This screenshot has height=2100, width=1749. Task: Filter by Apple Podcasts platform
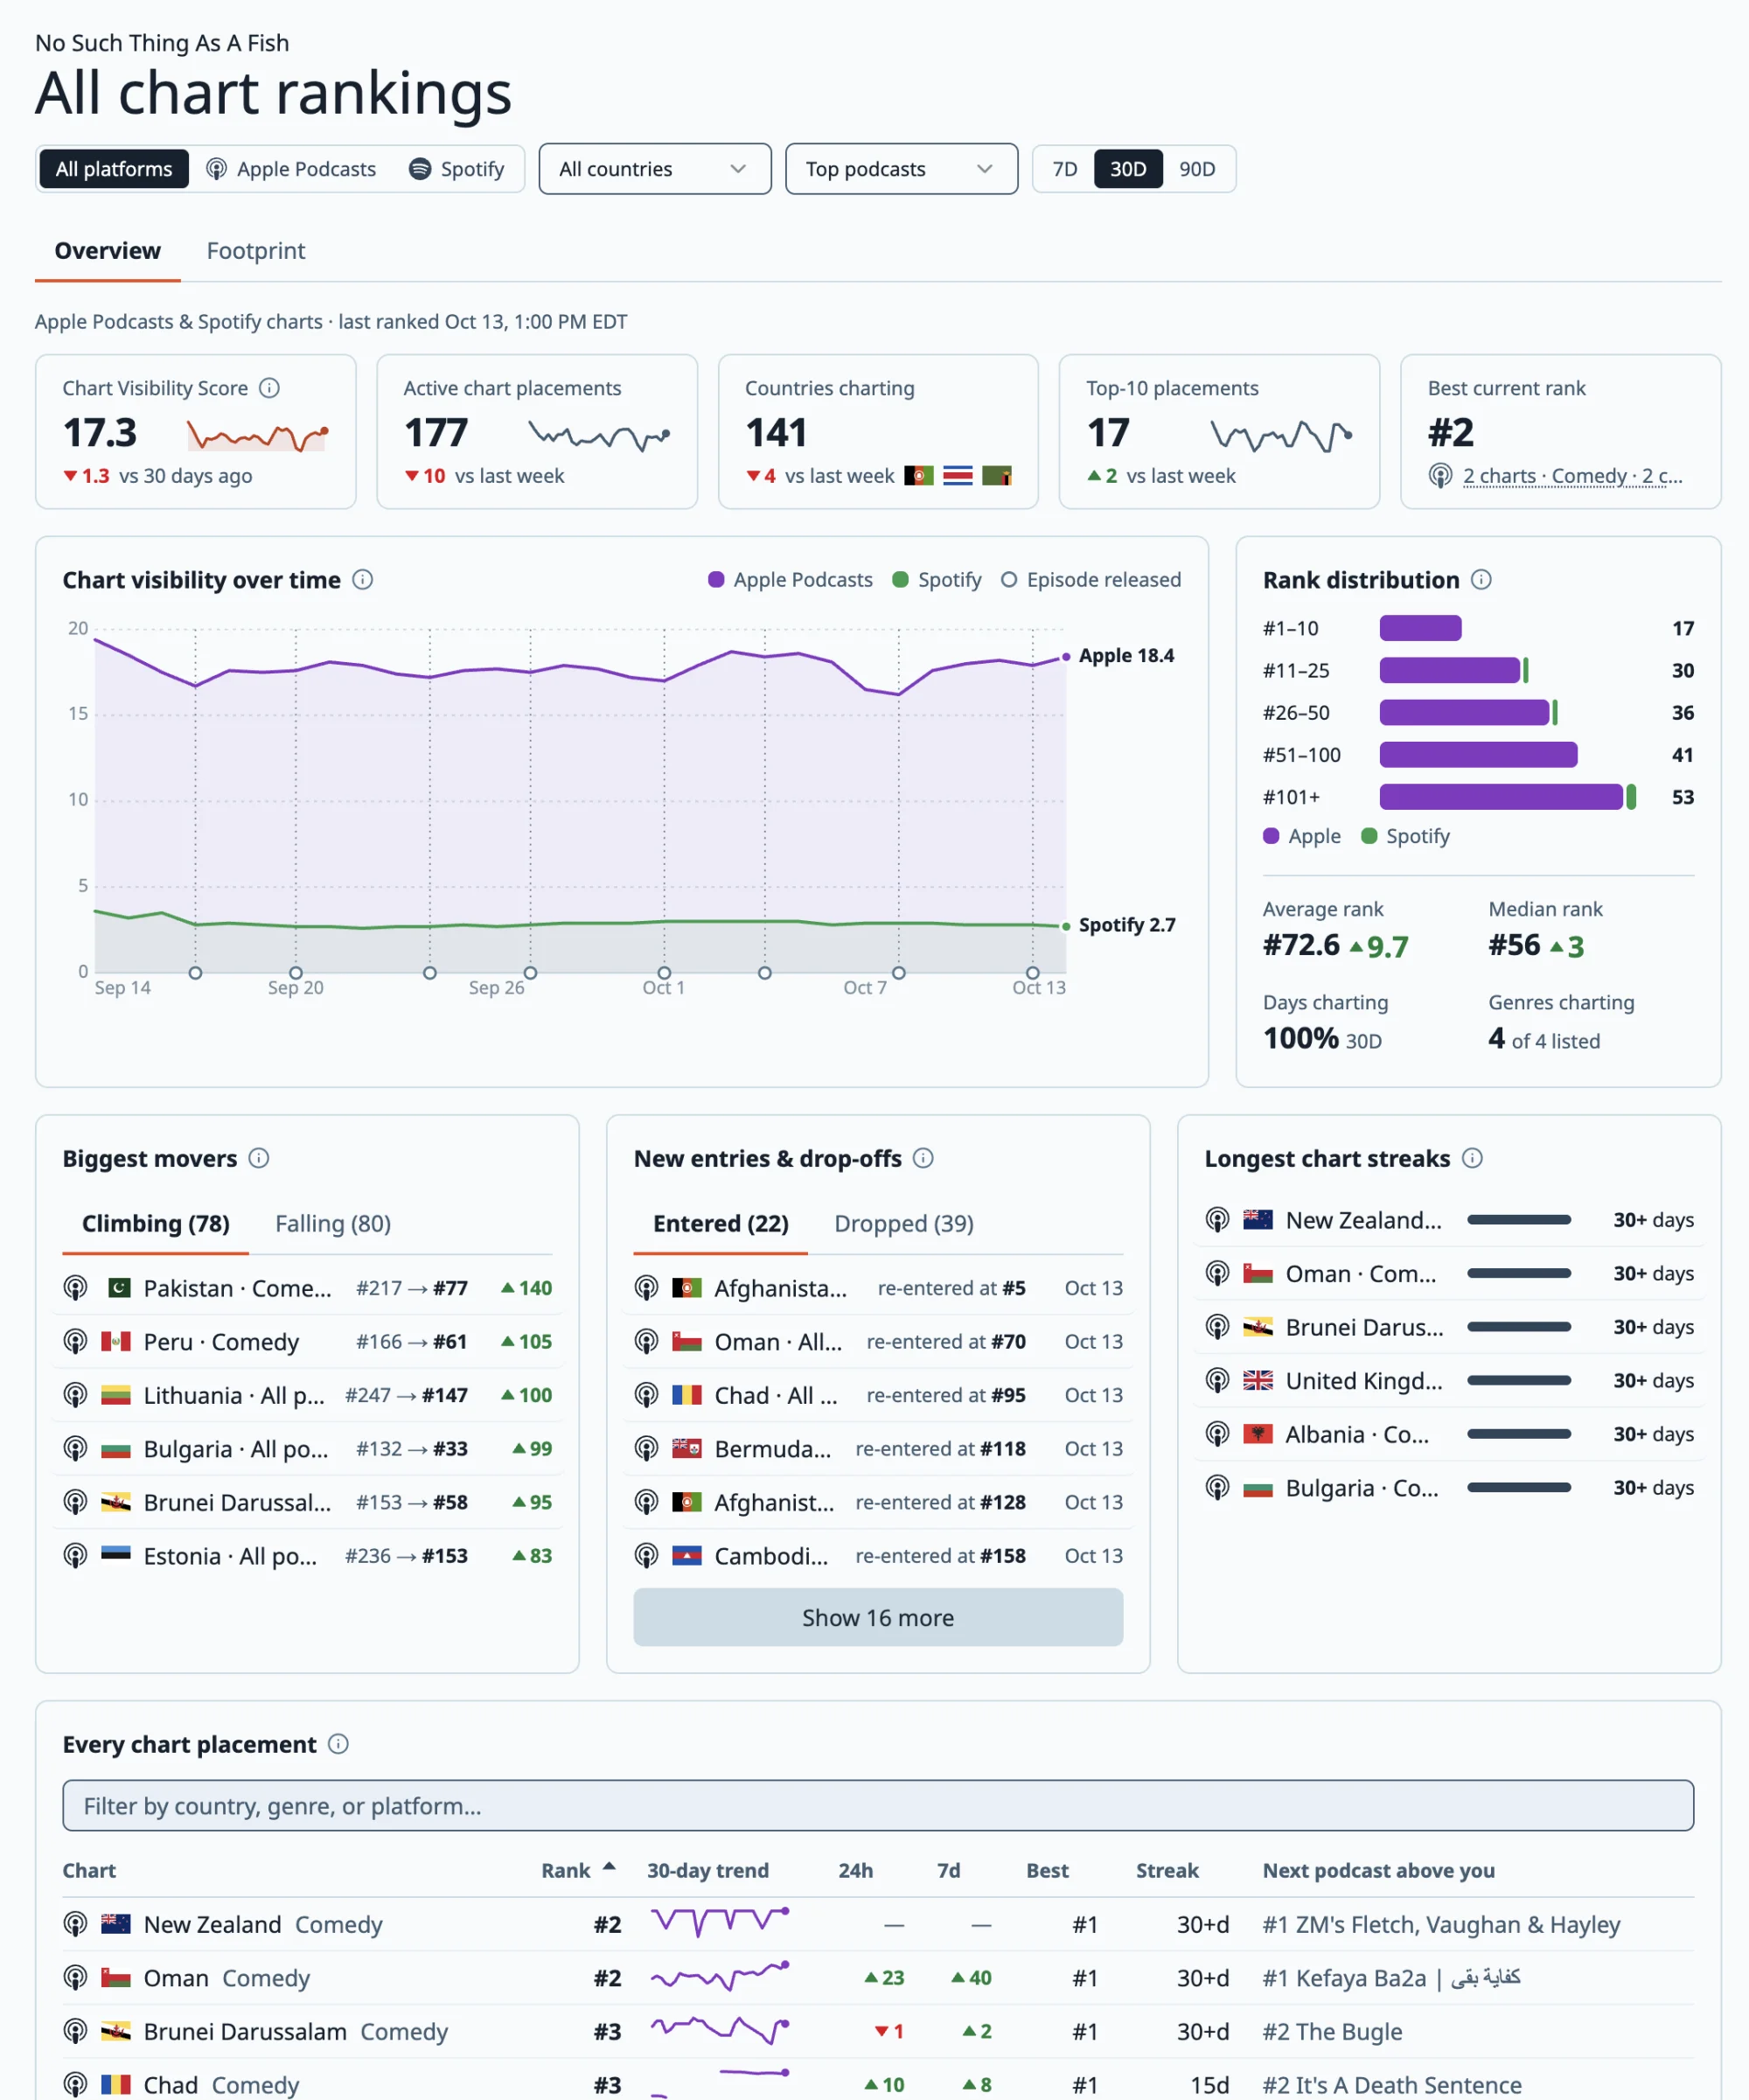pyautogui.click(x=291, y=169)
